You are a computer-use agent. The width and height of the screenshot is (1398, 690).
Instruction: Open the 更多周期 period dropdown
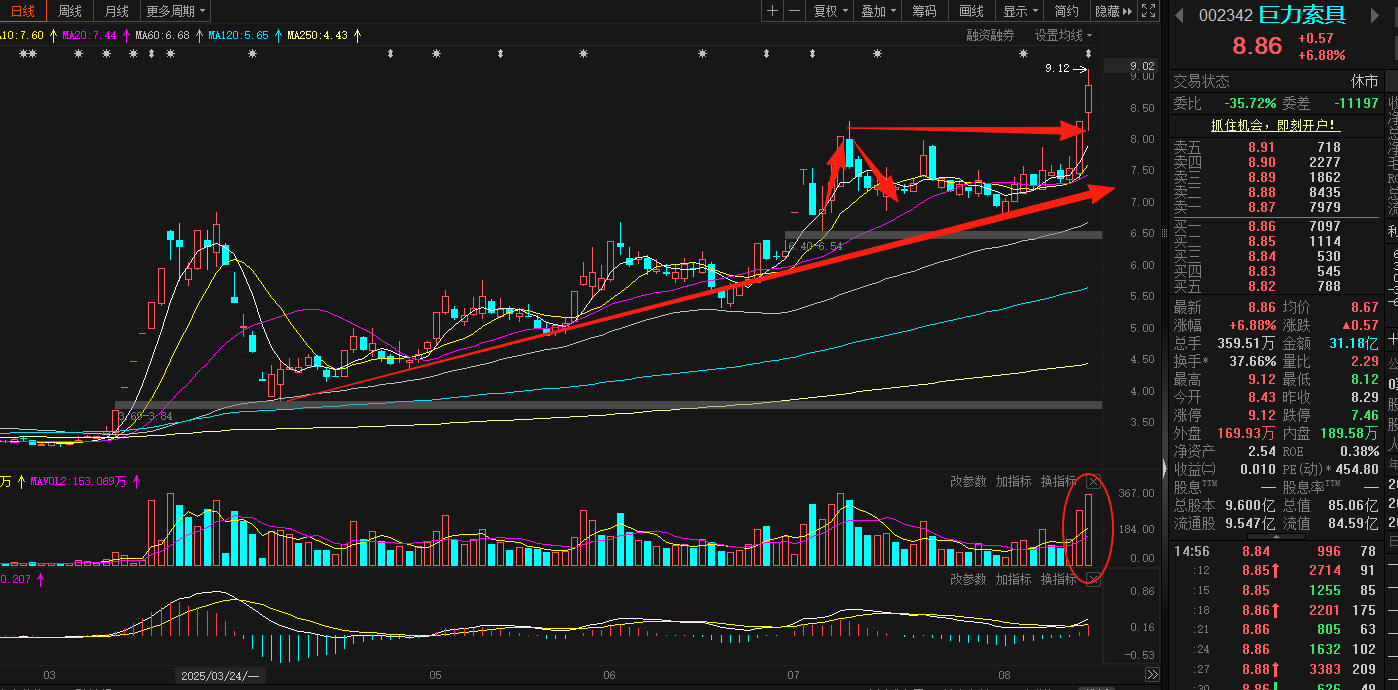pyautogui.click(x=176, y=11)
